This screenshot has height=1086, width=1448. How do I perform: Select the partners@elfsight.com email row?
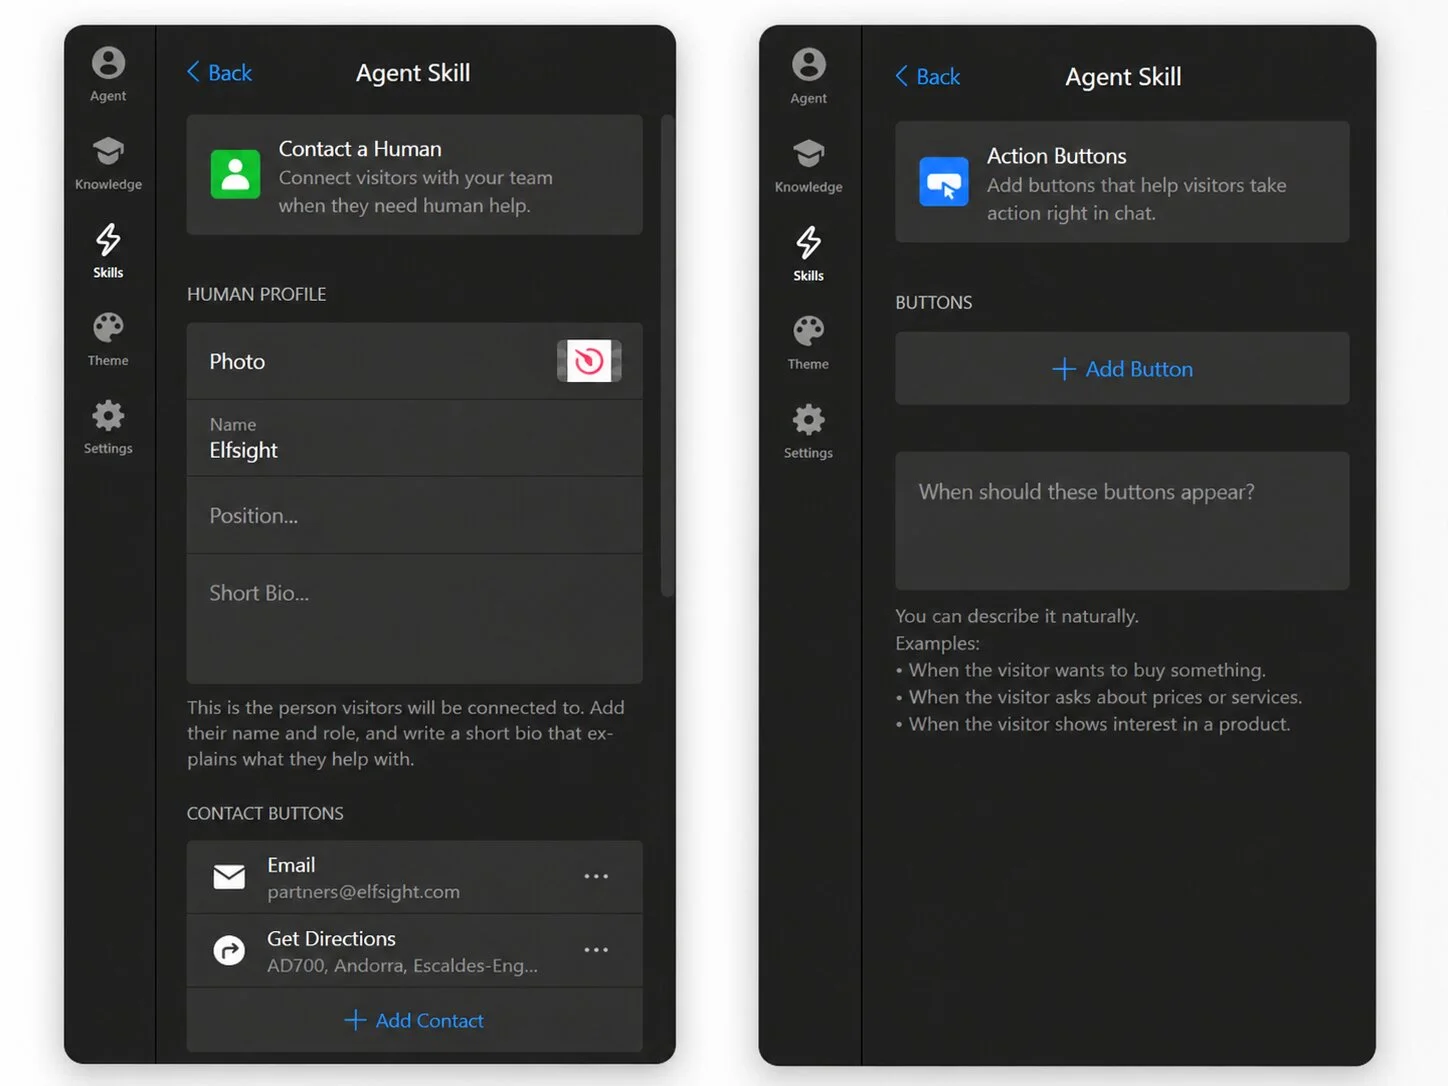pos(414,877)
